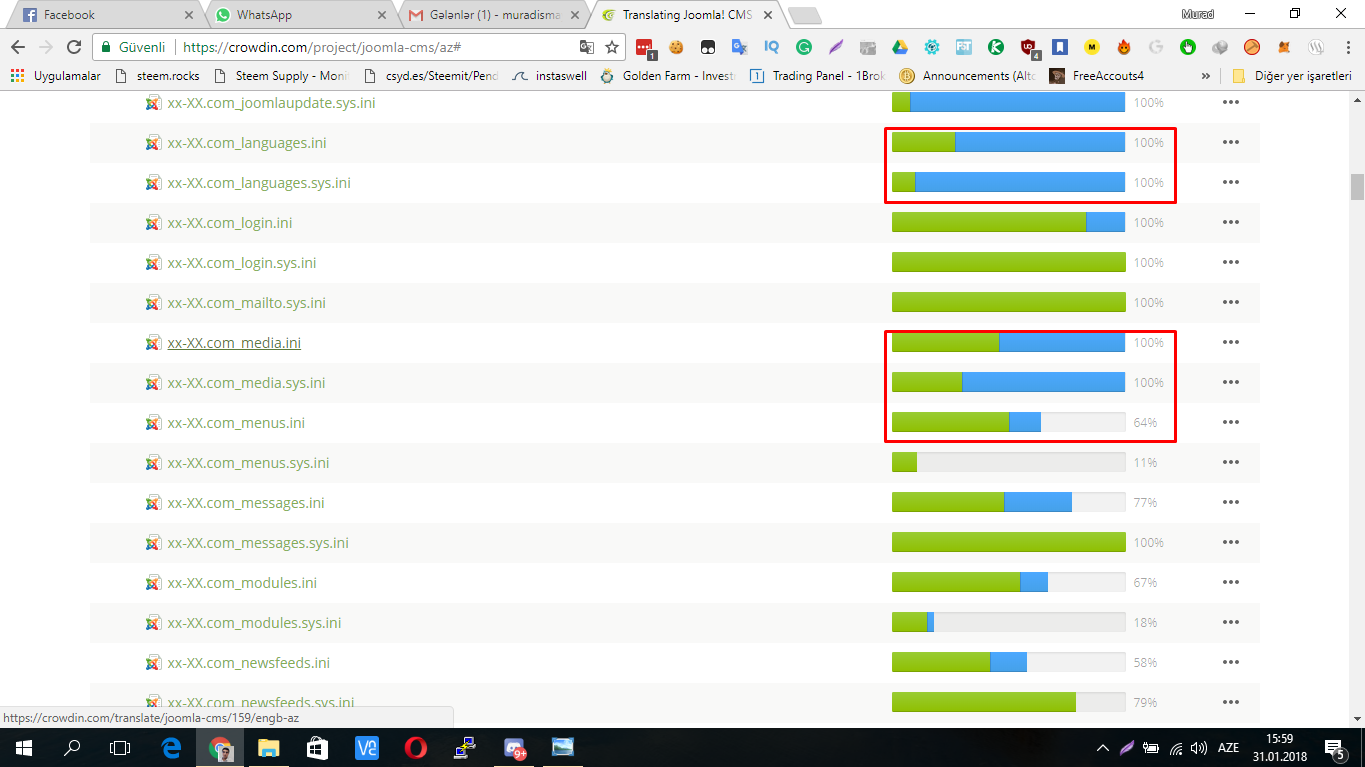
Task: Open xx-XX.com_menus.sys.ini file
Action: pyautogui.click(x=248, y=463)
